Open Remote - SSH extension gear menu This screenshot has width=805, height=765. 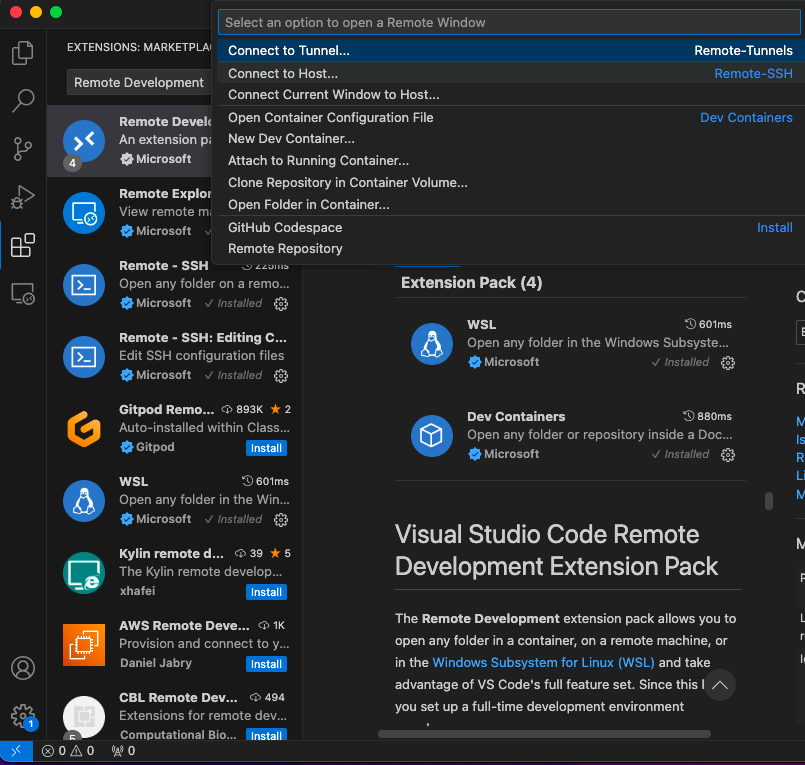(281, 304)
